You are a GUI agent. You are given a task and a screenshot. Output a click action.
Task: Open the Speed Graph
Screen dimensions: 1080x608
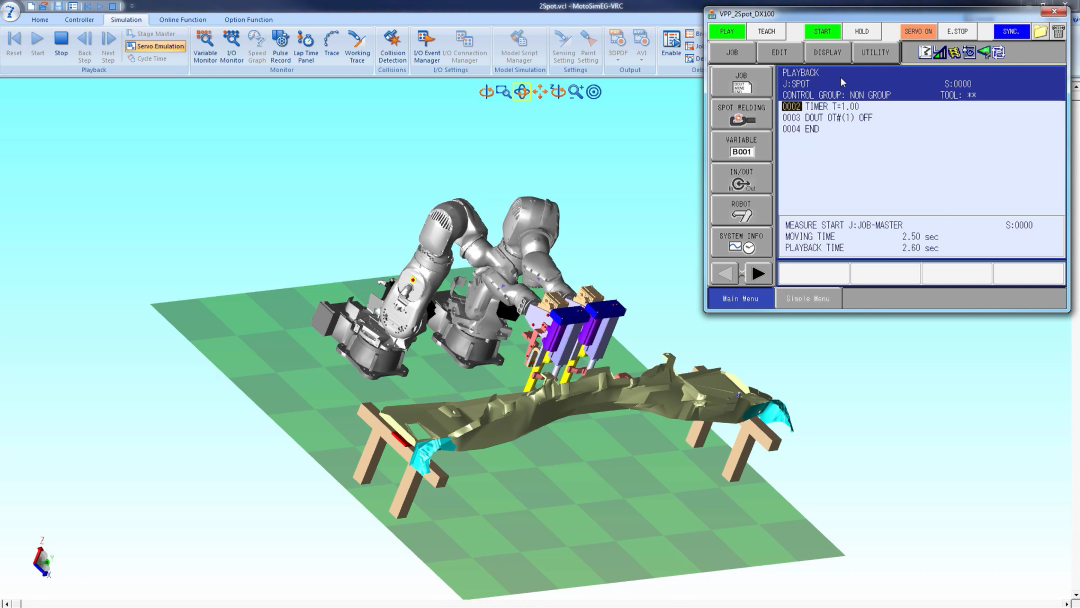coord(256,46)
